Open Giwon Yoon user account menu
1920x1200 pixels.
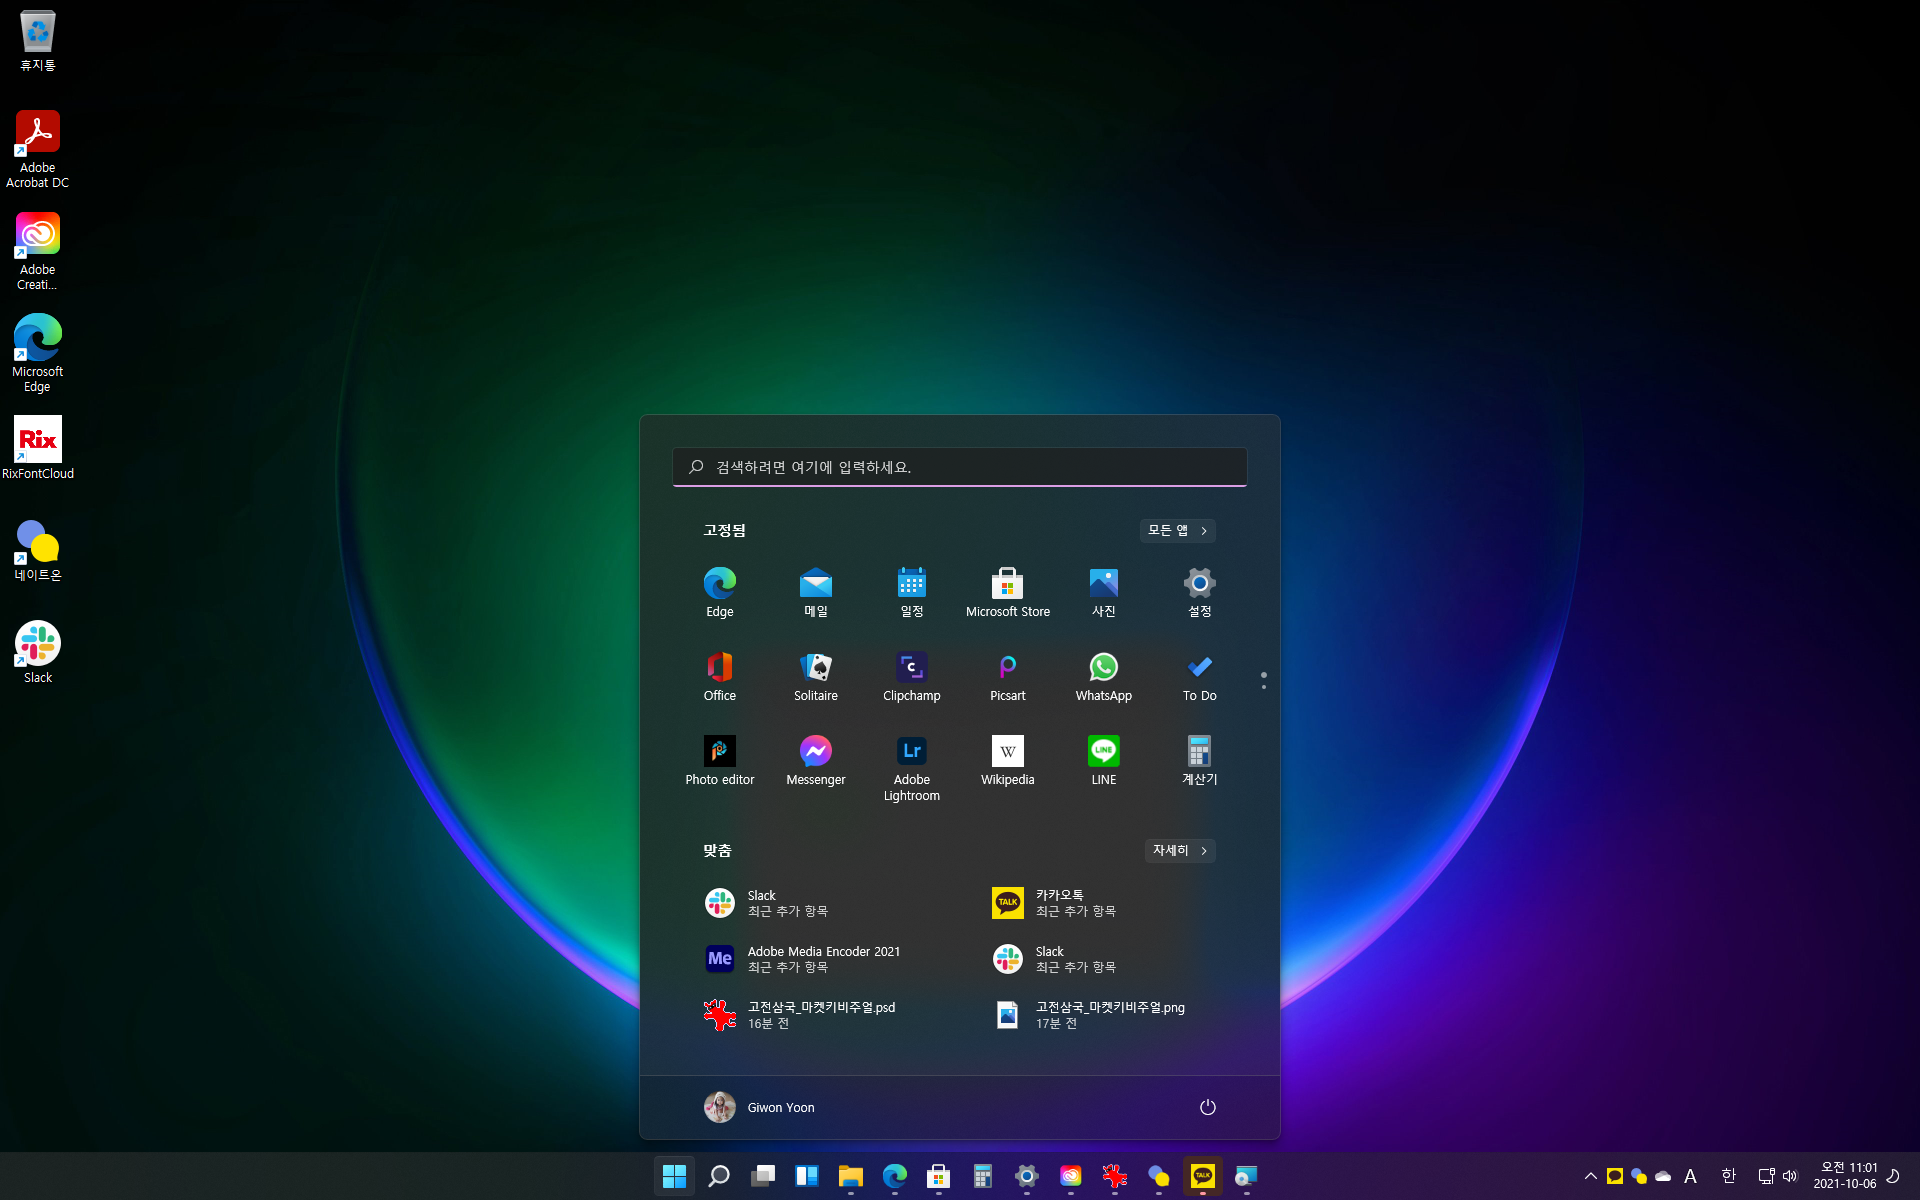tap(759, 1107)
